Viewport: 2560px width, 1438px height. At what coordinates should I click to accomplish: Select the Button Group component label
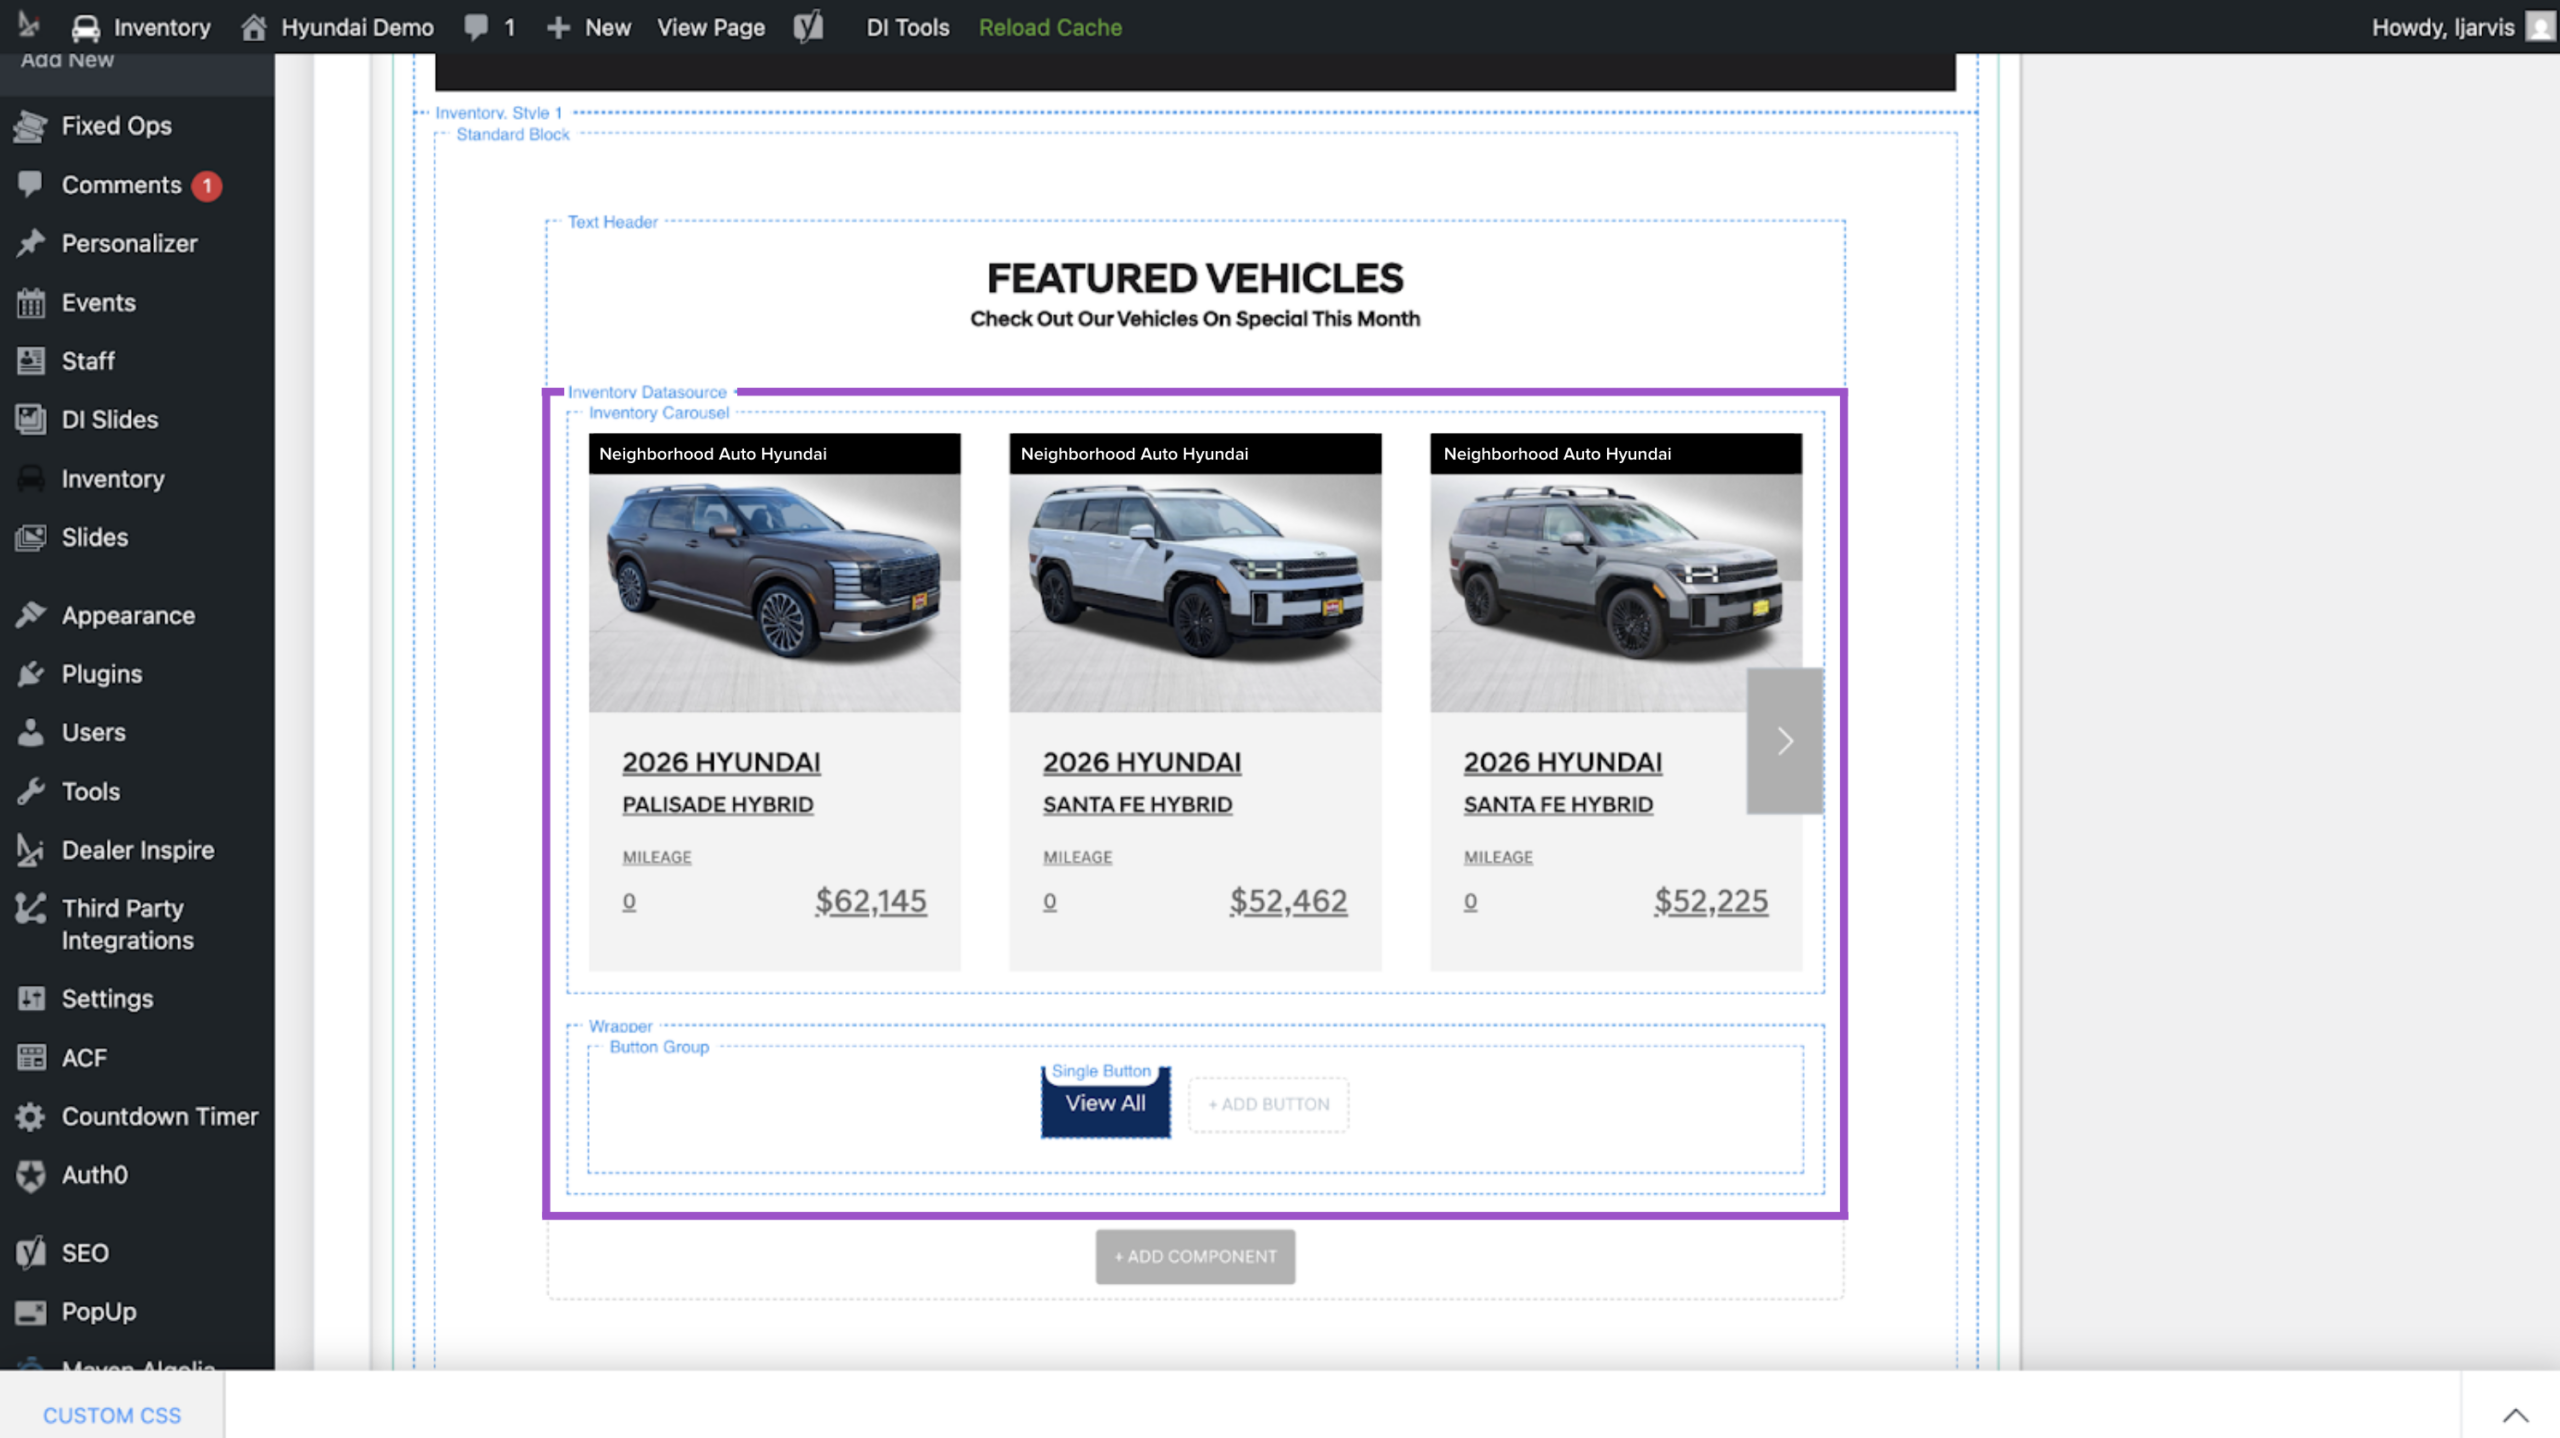pos(659,1047)
